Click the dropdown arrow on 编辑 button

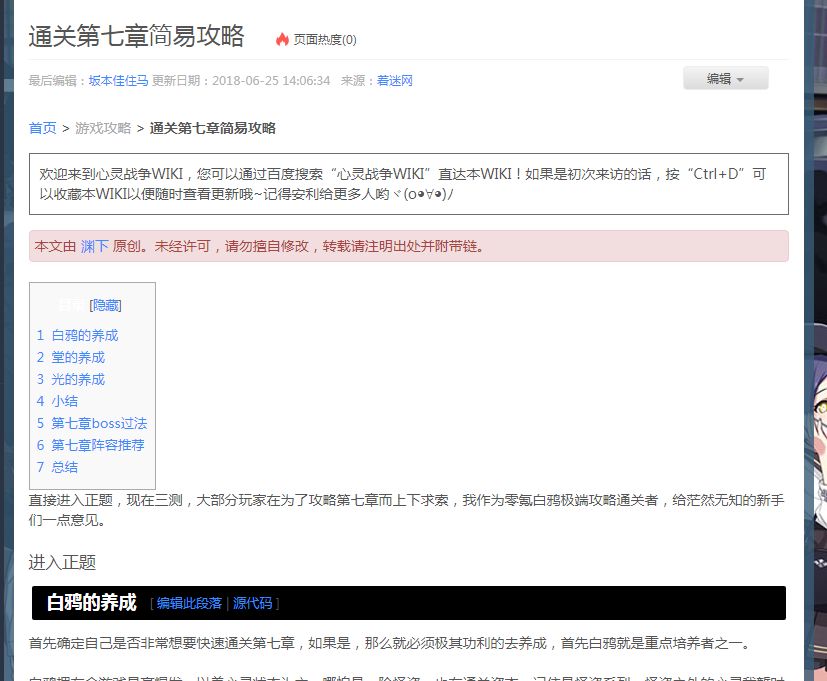(740, 80)
